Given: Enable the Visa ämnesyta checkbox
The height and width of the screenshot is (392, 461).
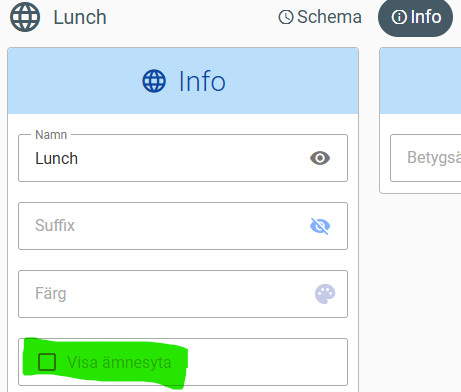Looking at the screenshot, I should click(x=47, y=362).
